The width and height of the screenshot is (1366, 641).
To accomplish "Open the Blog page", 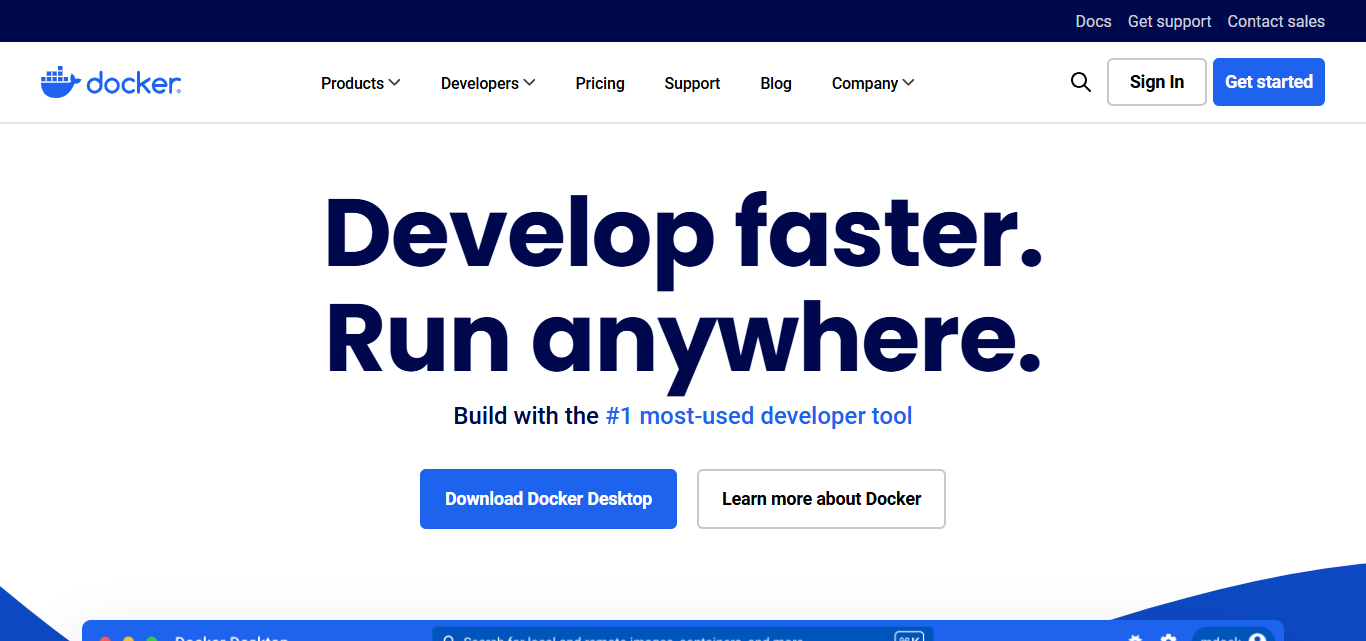I will pos(776,83).
